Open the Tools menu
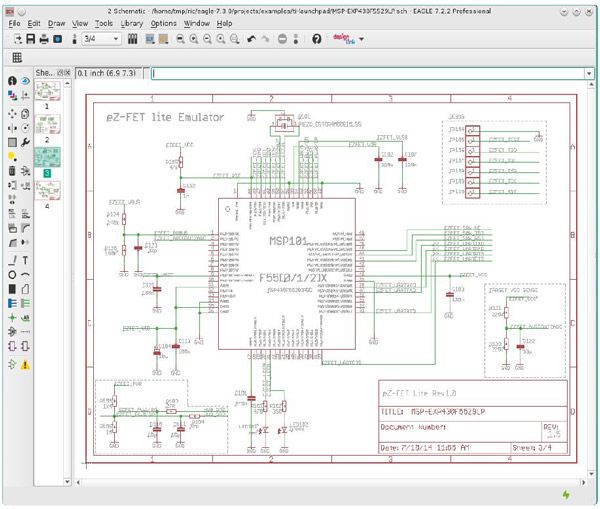The height and width of the screenshot is (509, 600). [x=104, y=23]
